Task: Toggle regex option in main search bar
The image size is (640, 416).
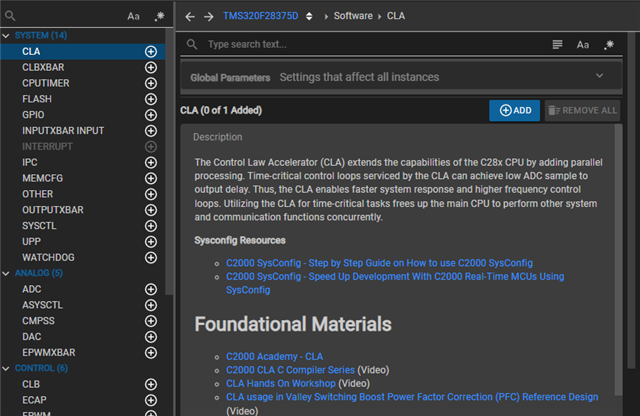Action: [x=607, y=45]
